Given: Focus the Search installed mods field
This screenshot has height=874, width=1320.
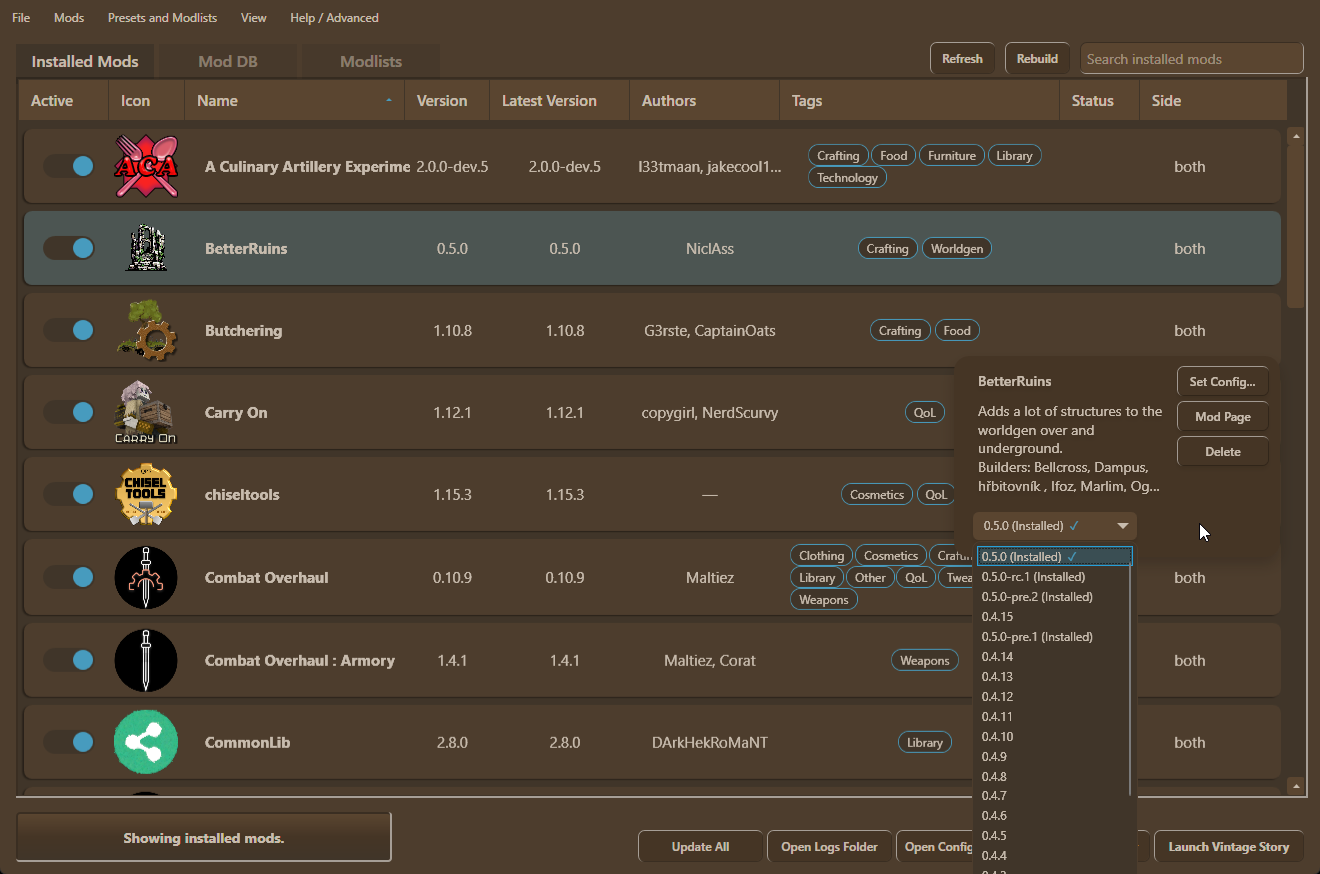Looking at the screenshot, I should [x=1191, y=59].
